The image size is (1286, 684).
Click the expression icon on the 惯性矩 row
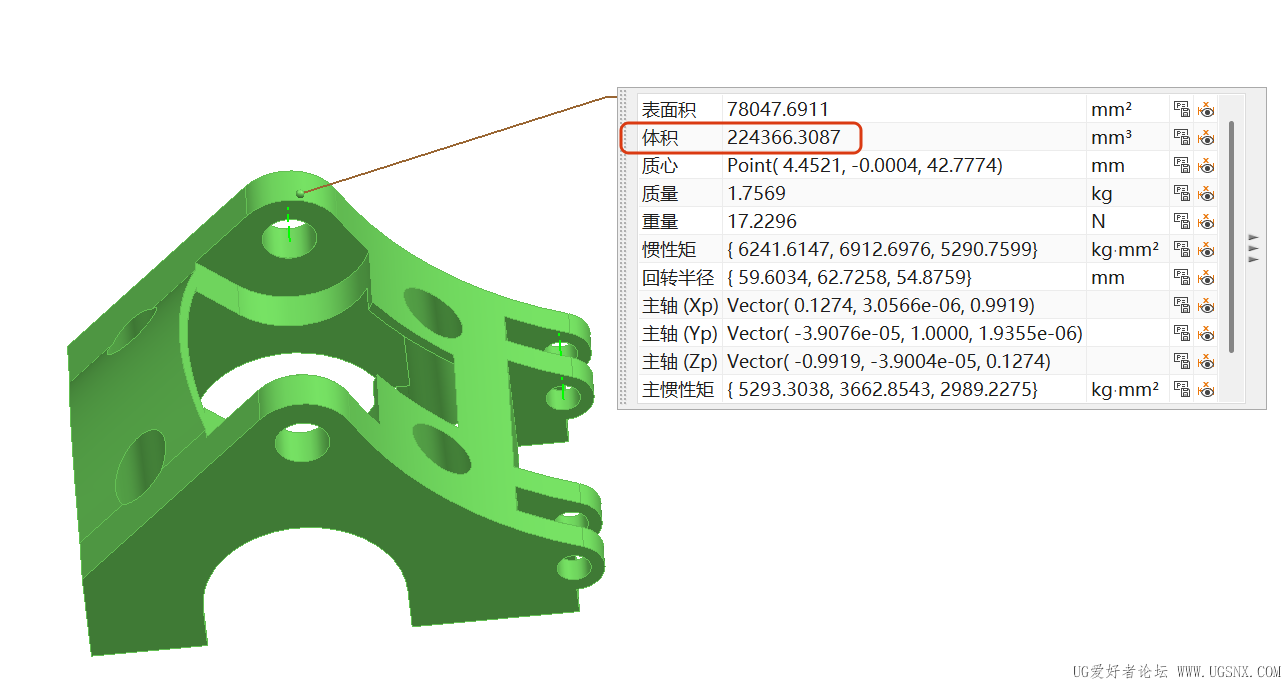coord(1181,249)
